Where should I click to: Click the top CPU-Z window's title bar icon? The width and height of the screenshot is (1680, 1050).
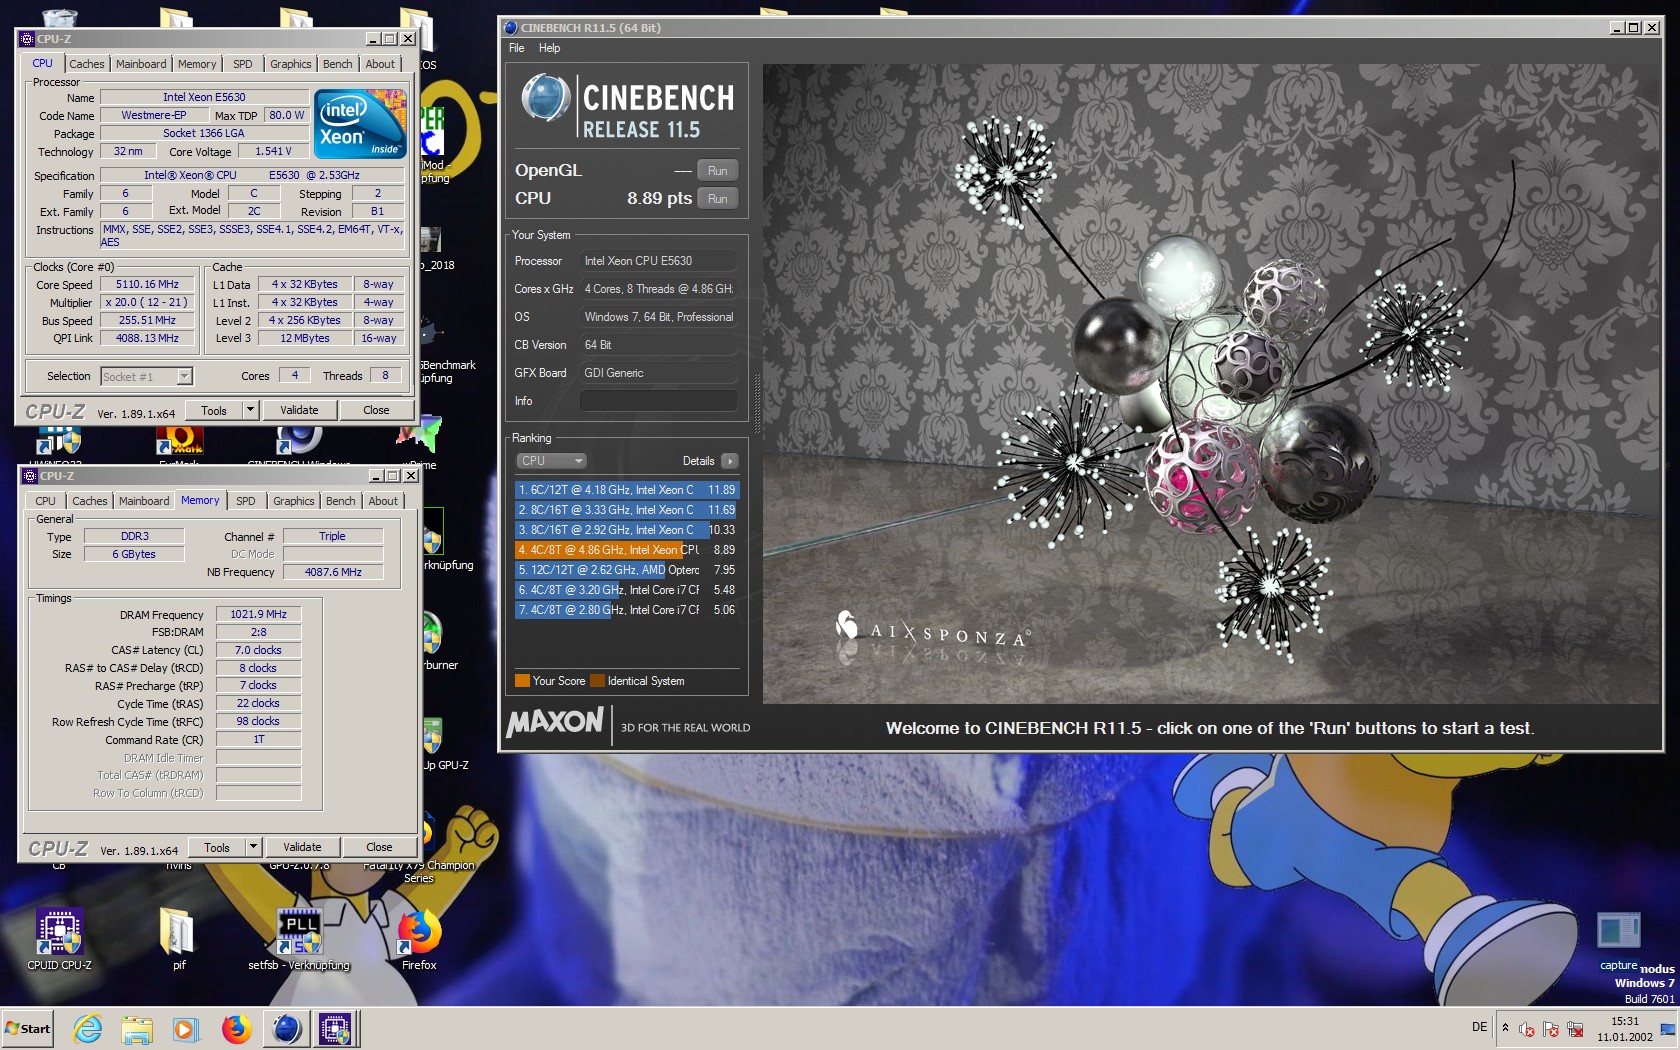point(27,39)
